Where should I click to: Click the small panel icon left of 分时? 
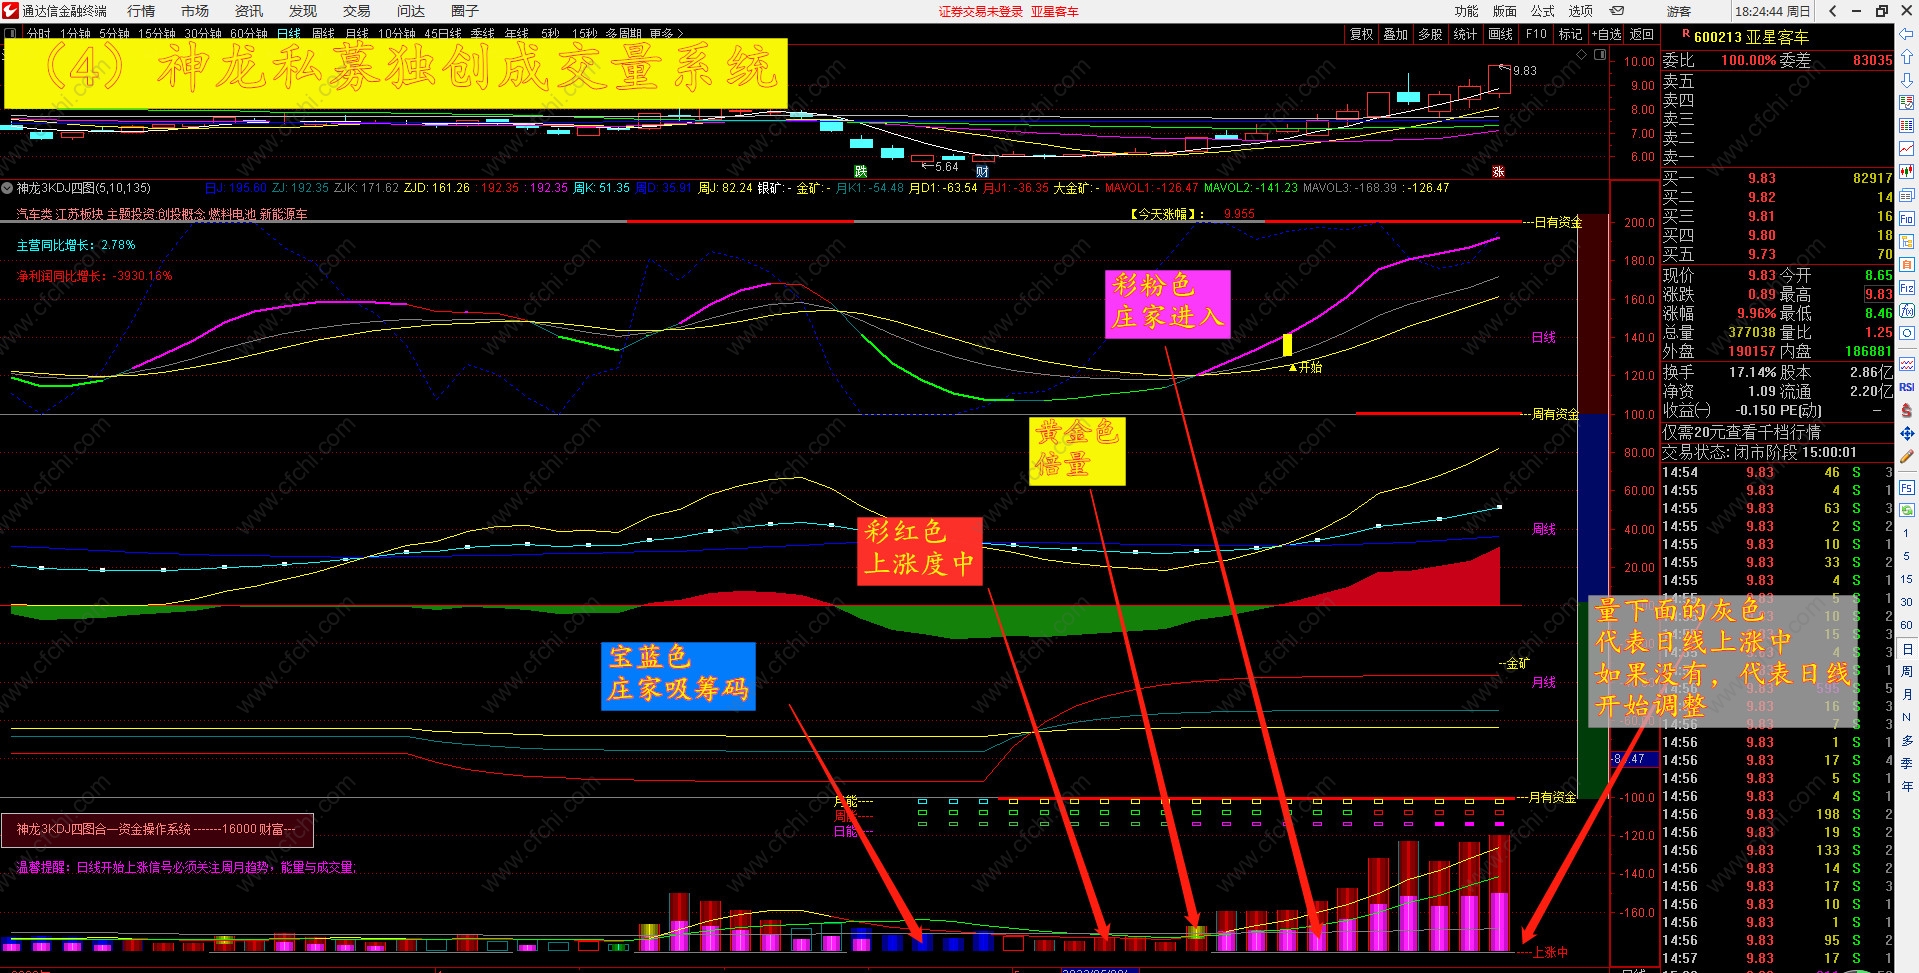click(x=10, y=33)
